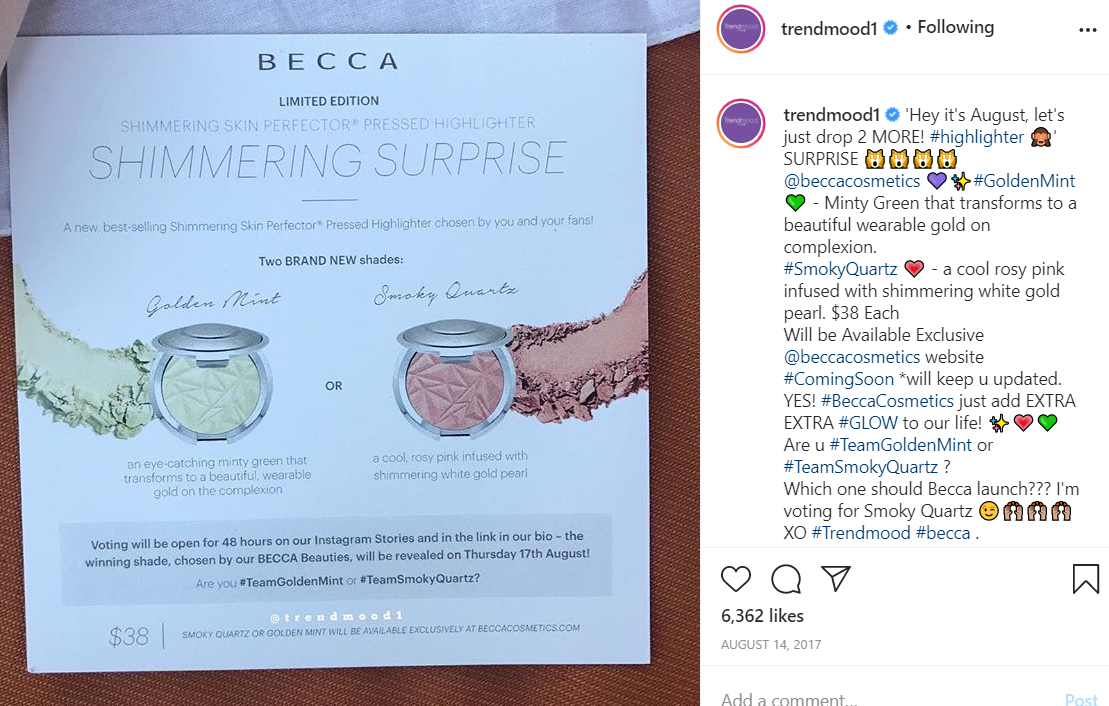Click the #Trendmood hashtag
This screenshot has width=1109, height=706.
860,533
